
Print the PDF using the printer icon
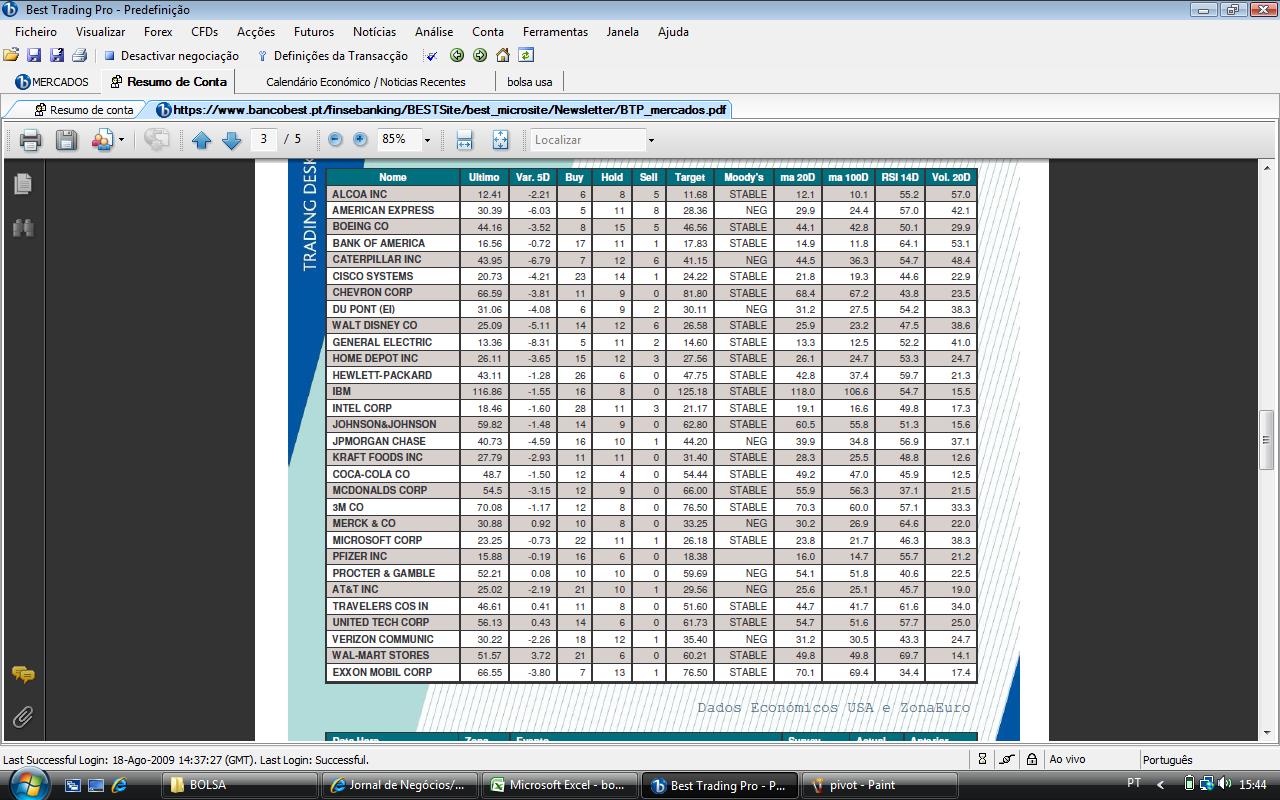pyautogui.click(x=30, y=140)
